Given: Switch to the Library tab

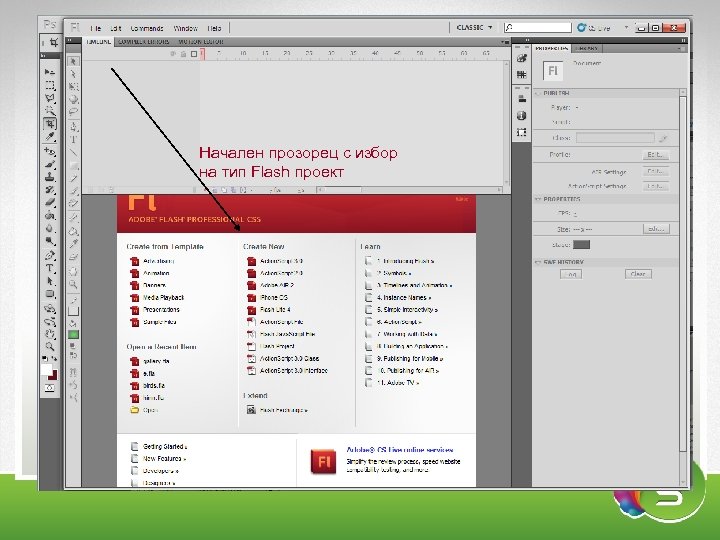Looking at the screenshot, I should click(x=586, y=48).
